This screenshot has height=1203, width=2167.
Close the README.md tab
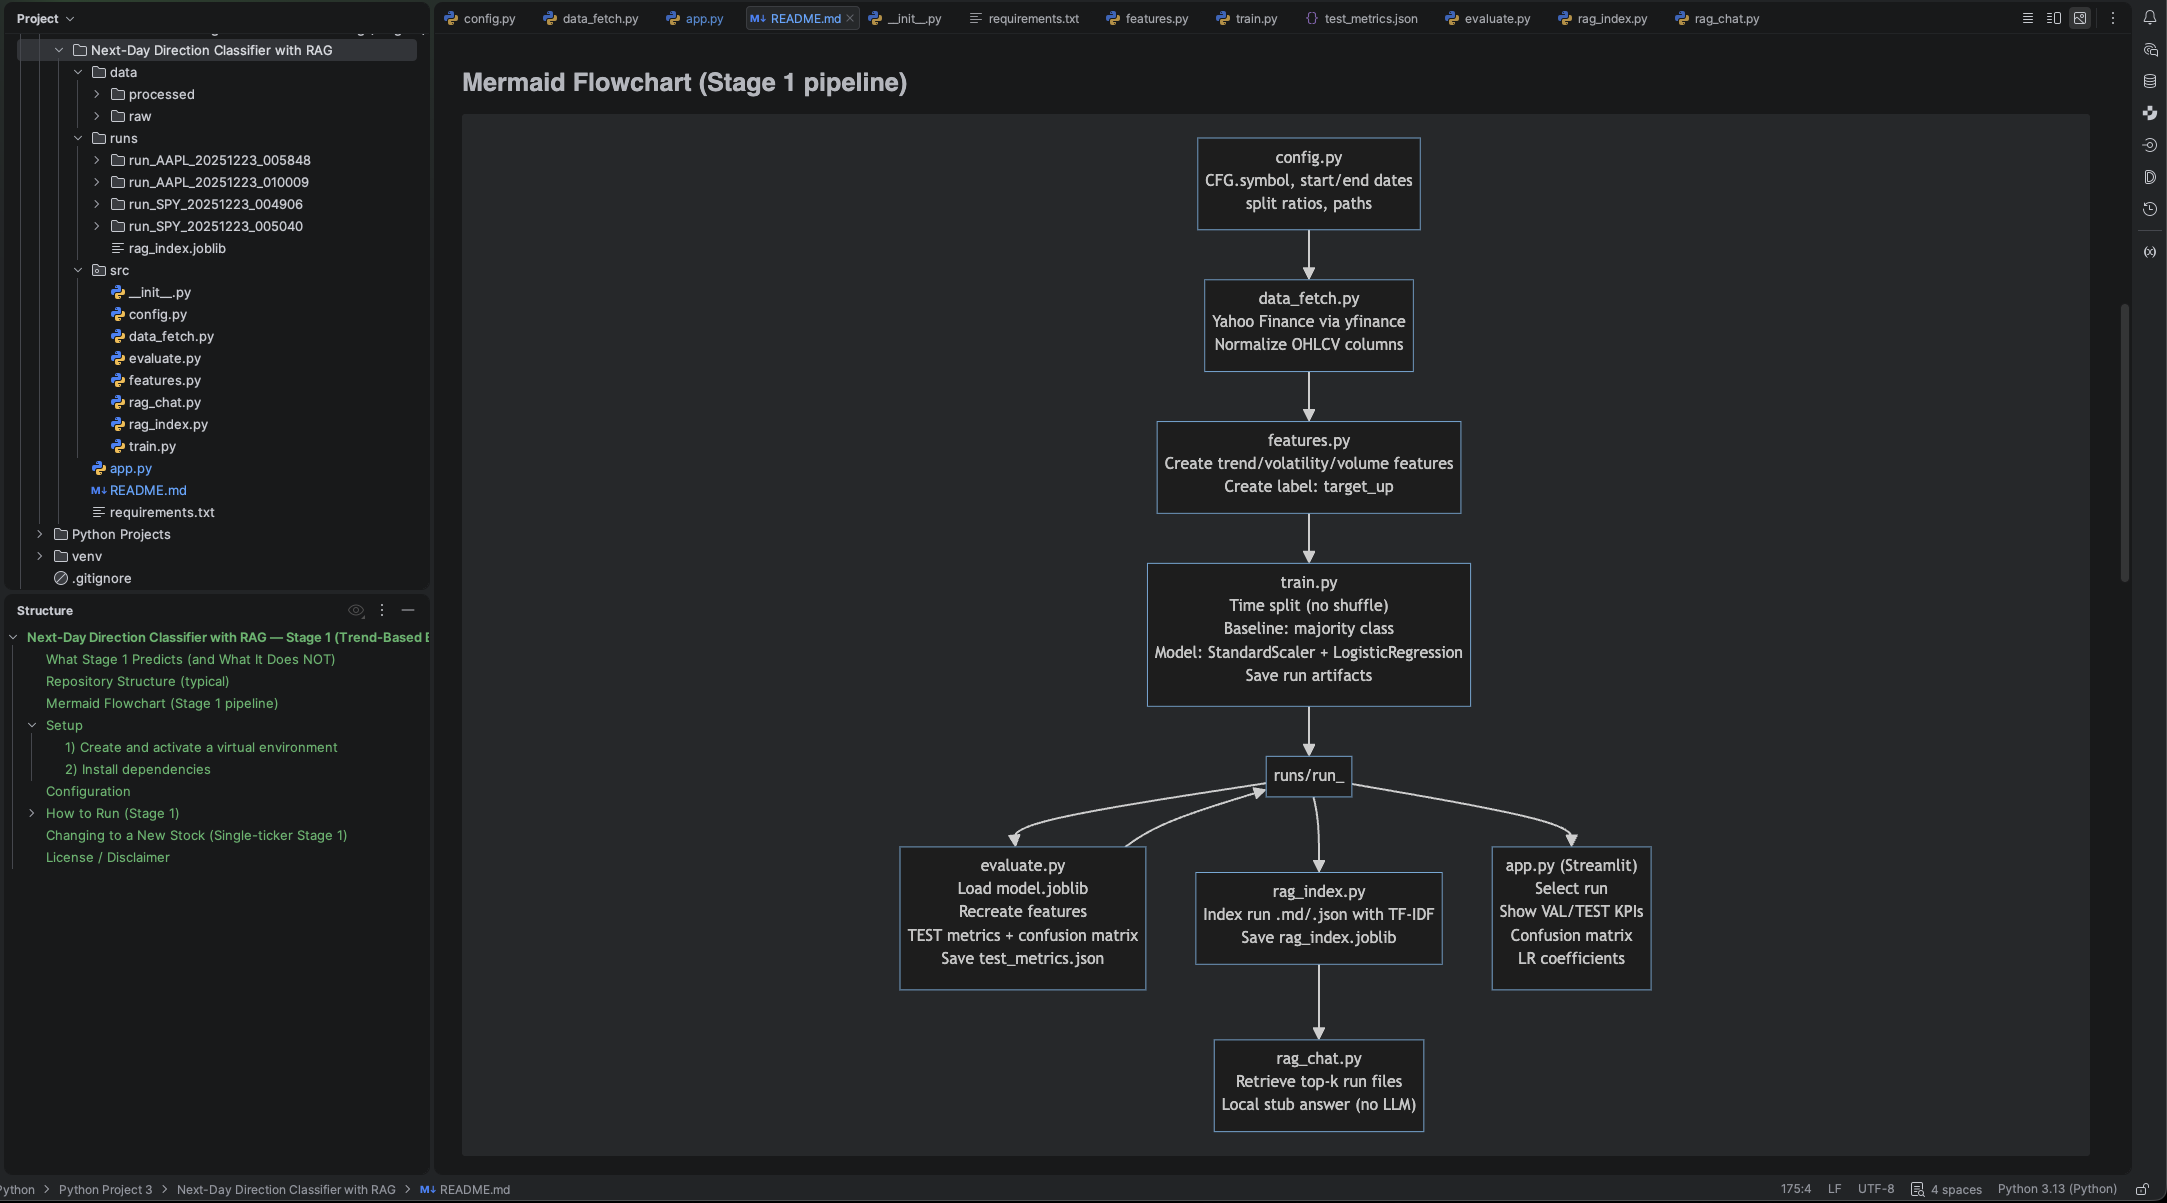849,18
